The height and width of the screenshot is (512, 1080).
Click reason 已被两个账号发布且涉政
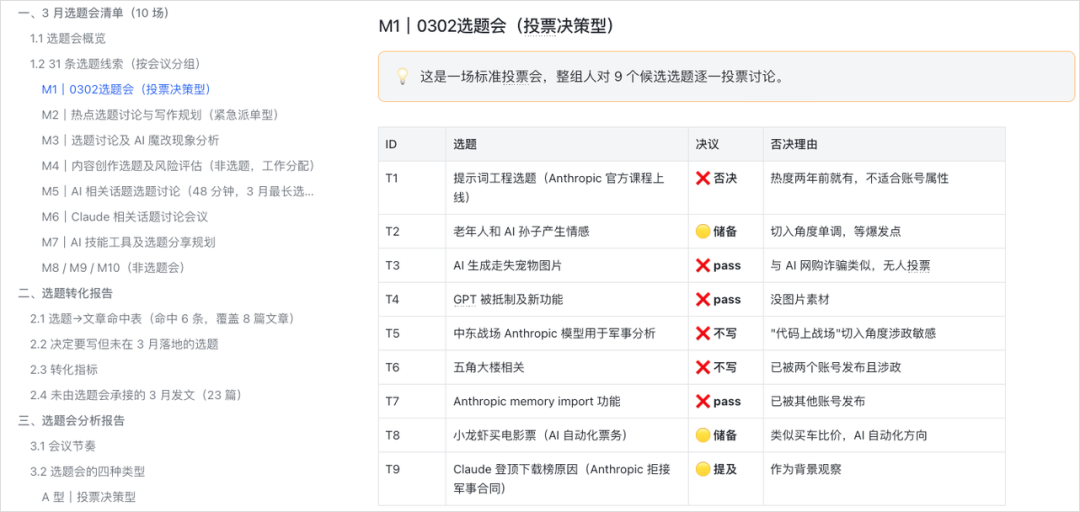(835, 367)
